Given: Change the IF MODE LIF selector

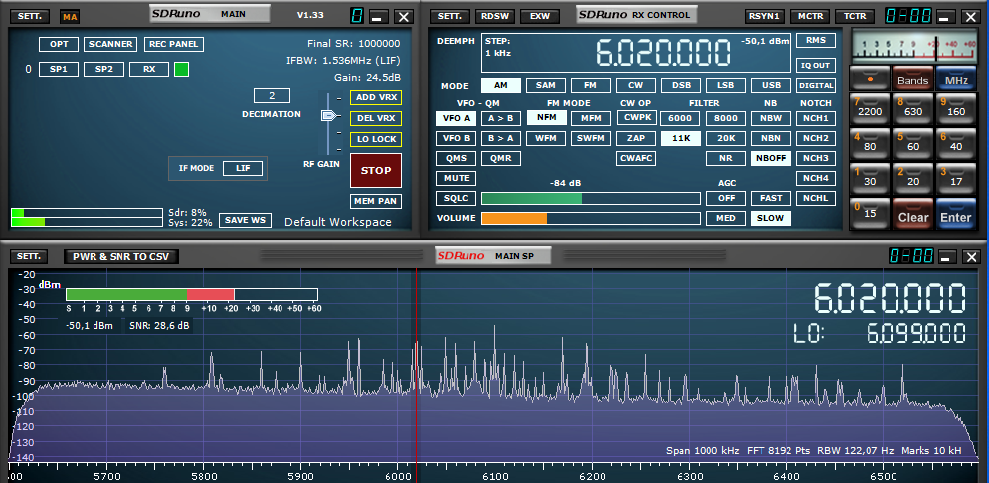Looking at the screenshot, I should (243, 168).
